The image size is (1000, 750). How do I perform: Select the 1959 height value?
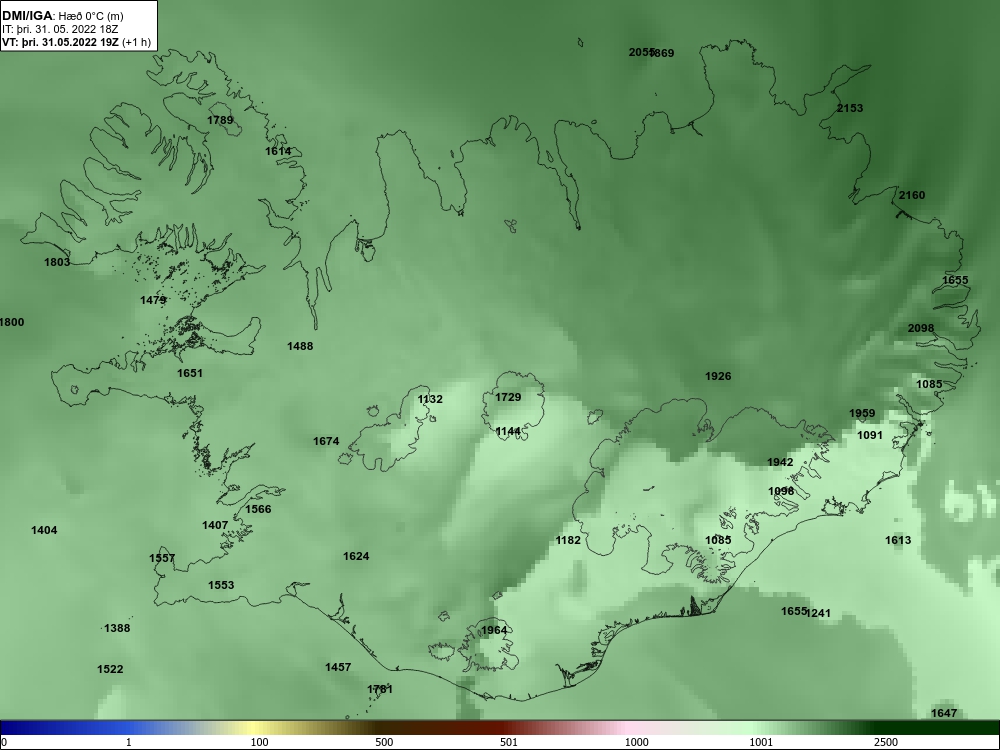pos(862,413)
